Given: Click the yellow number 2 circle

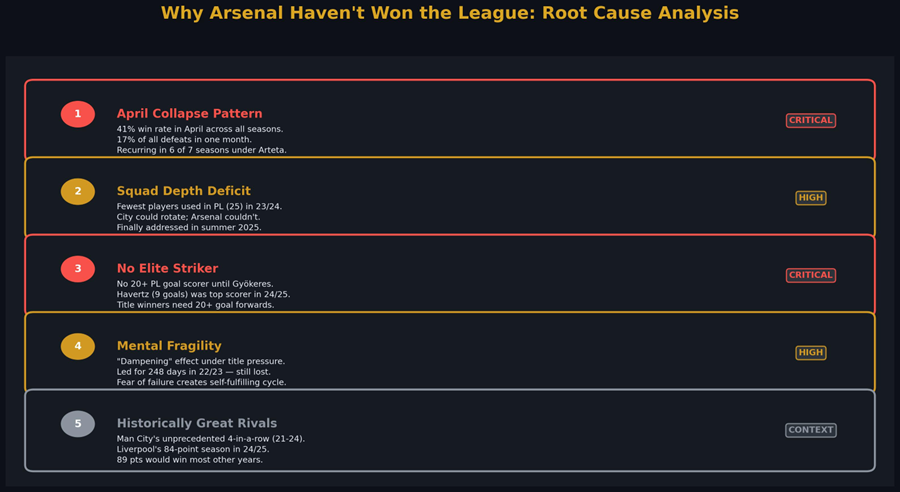Looking at the screenshot, I should [x=78, y=191].
